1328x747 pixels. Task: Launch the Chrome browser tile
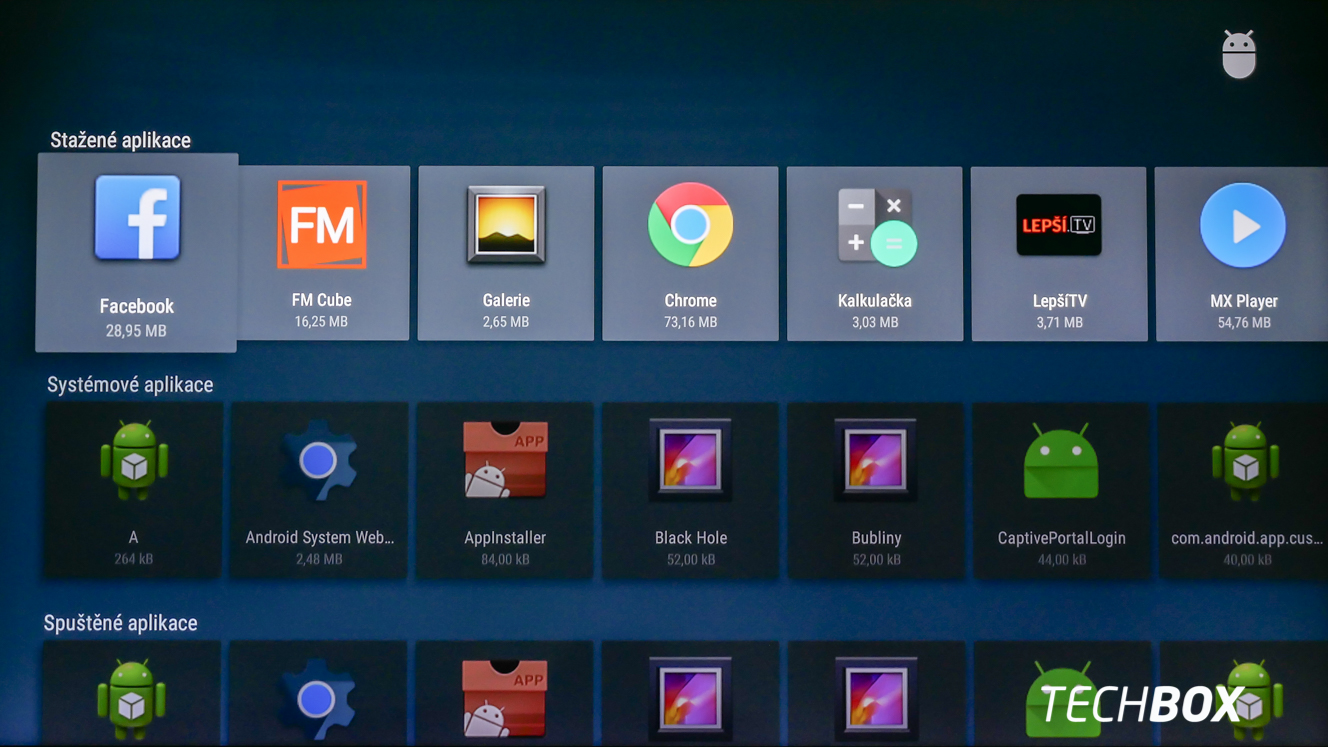click(x=690, y=254)
